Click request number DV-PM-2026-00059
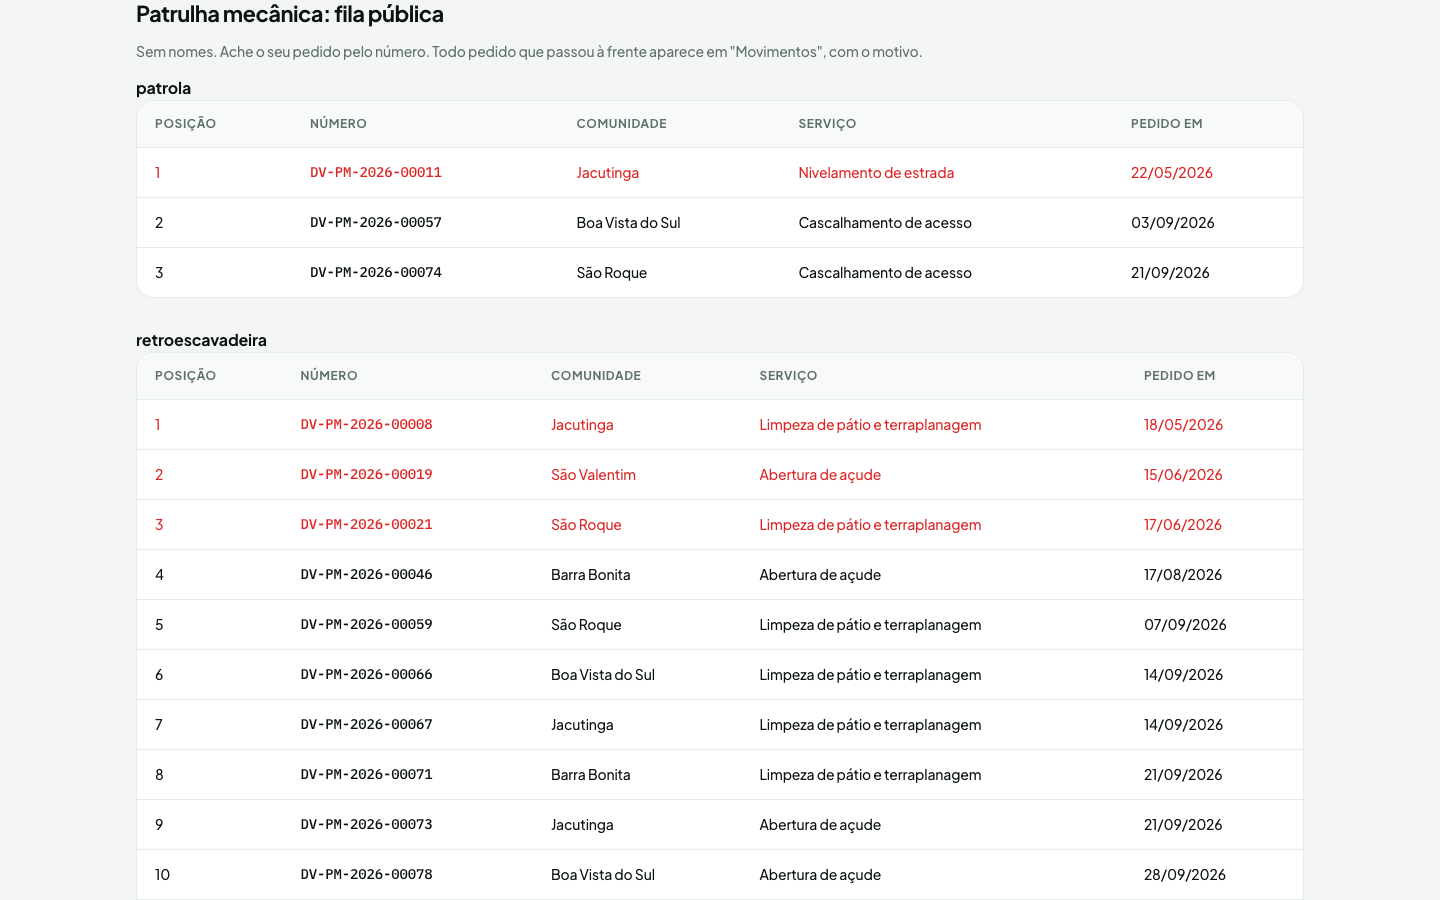 367,624
